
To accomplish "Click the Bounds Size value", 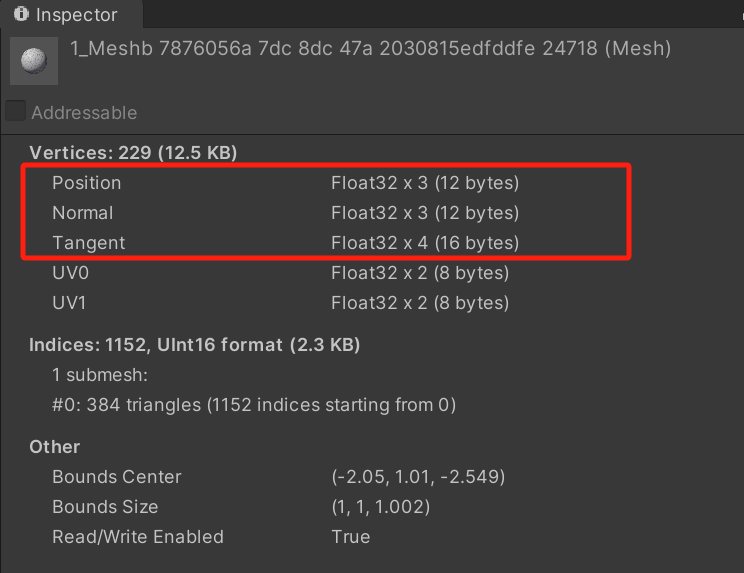I will (x=381, y=507).
